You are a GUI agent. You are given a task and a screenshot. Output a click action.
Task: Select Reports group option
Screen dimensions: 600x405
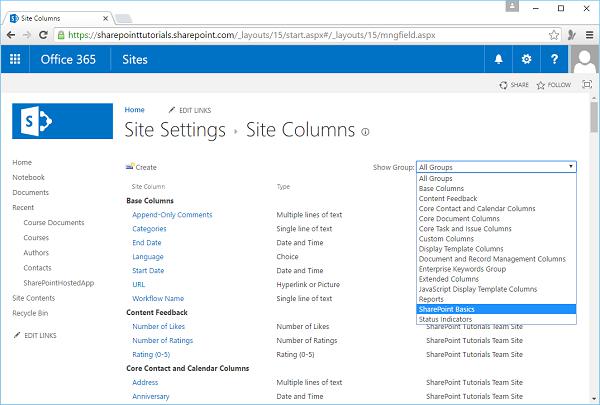click(x=496, y=299)
